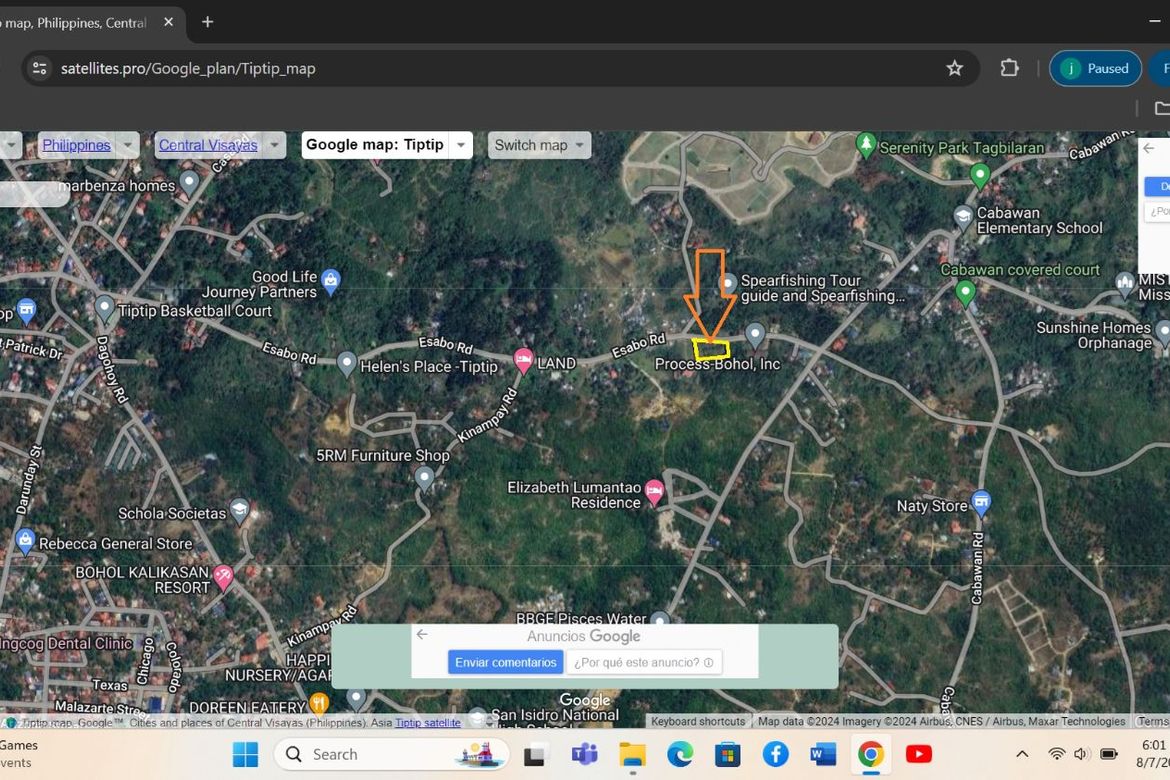1170x780 pixels.
Task: Expand the Central Visayas dropdown arrow
Action: click(275, 145)
